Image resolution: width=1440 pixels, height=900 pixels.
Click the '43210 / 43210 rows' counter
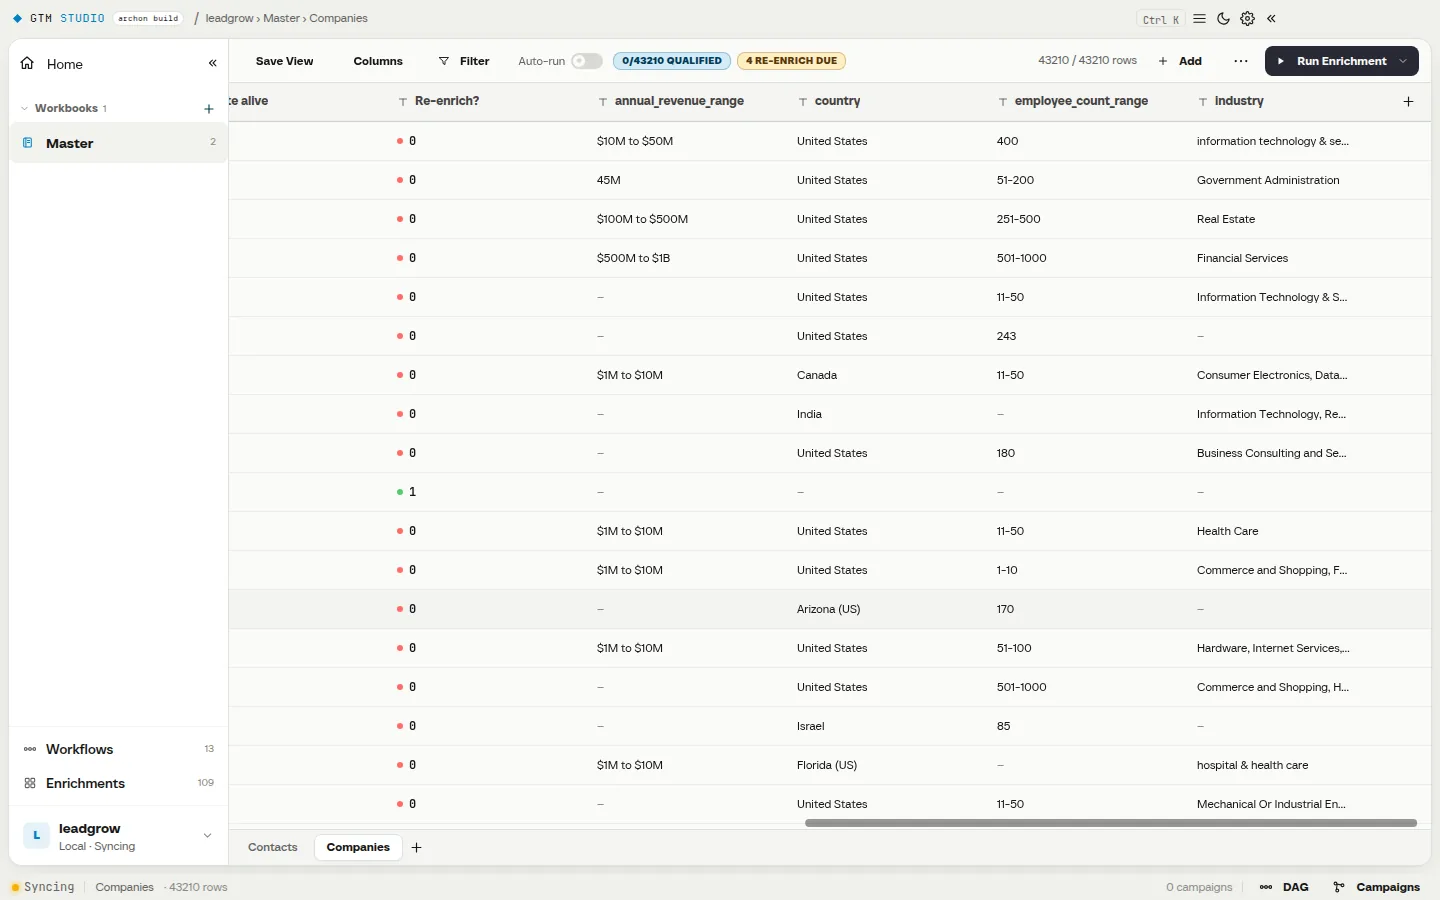tap(1087, 61)
